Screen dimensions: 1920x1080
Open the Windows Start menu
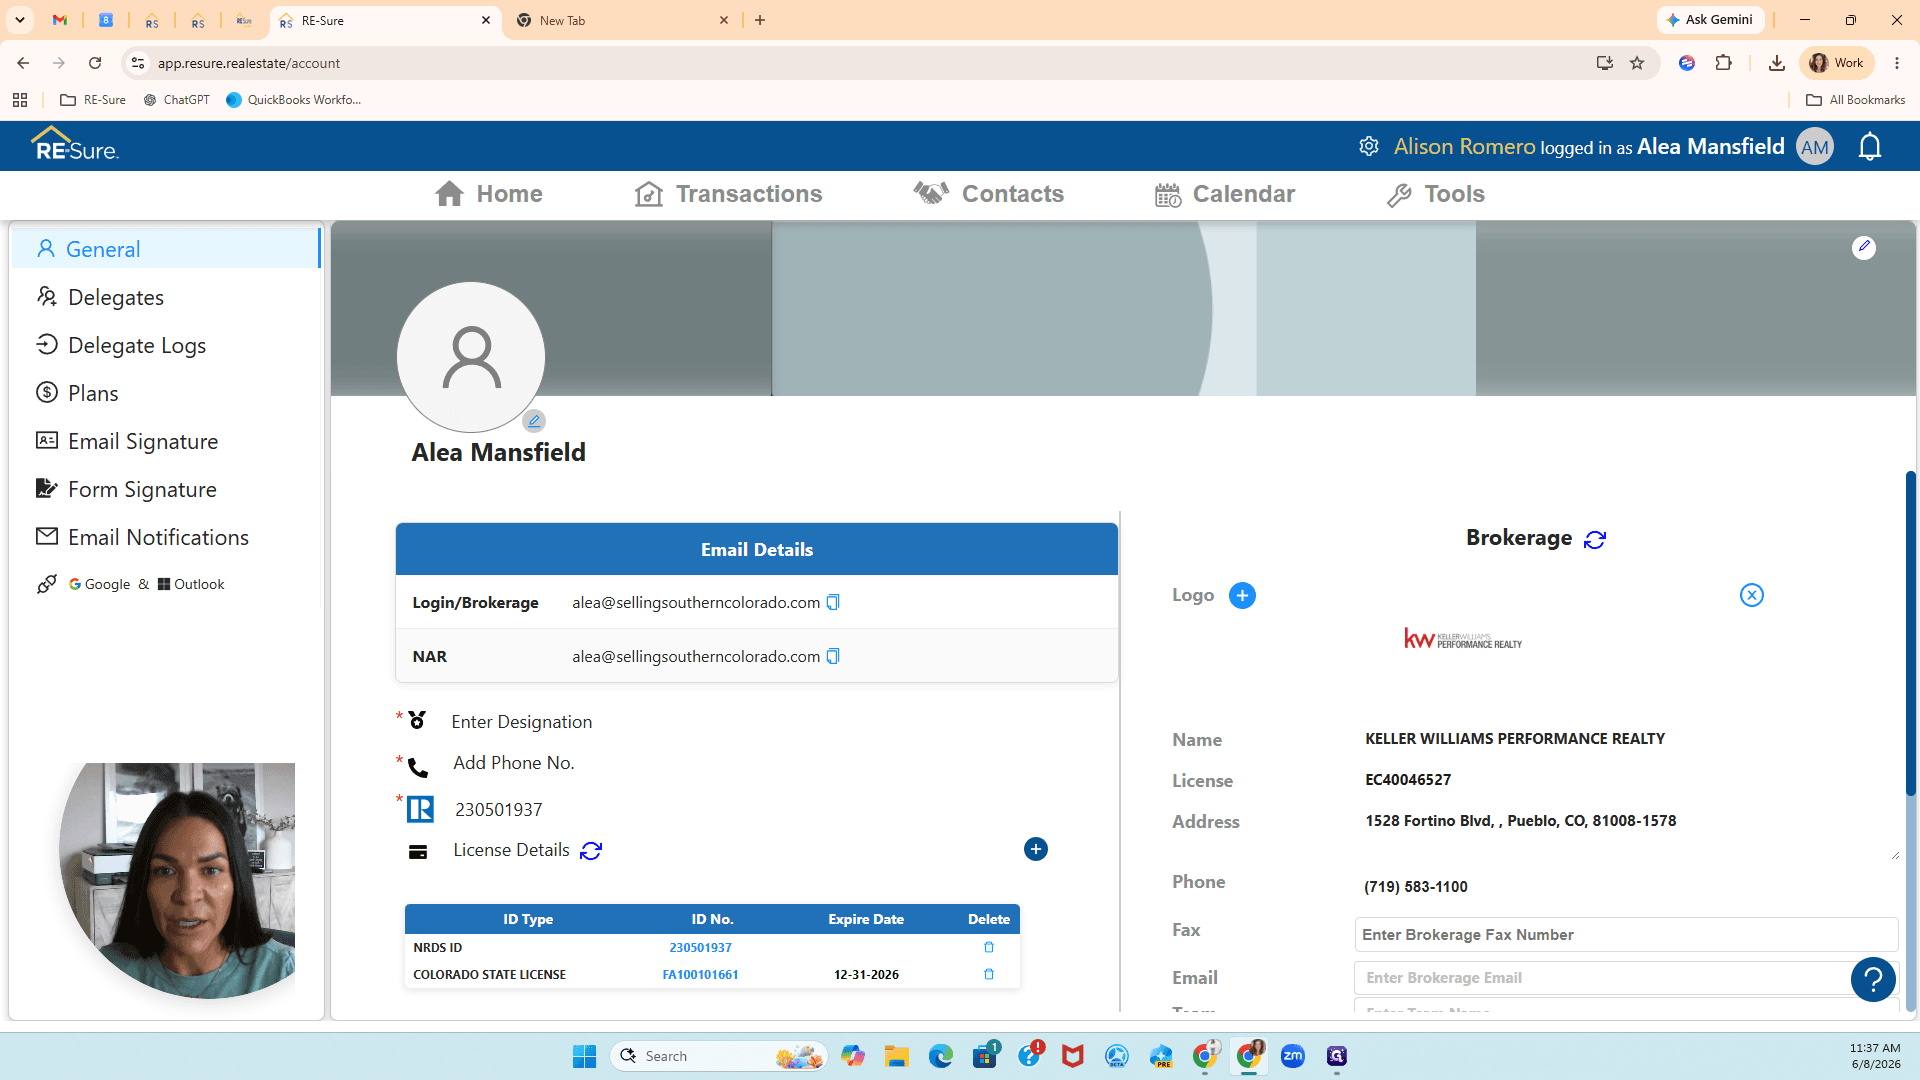coord(584,1056)
